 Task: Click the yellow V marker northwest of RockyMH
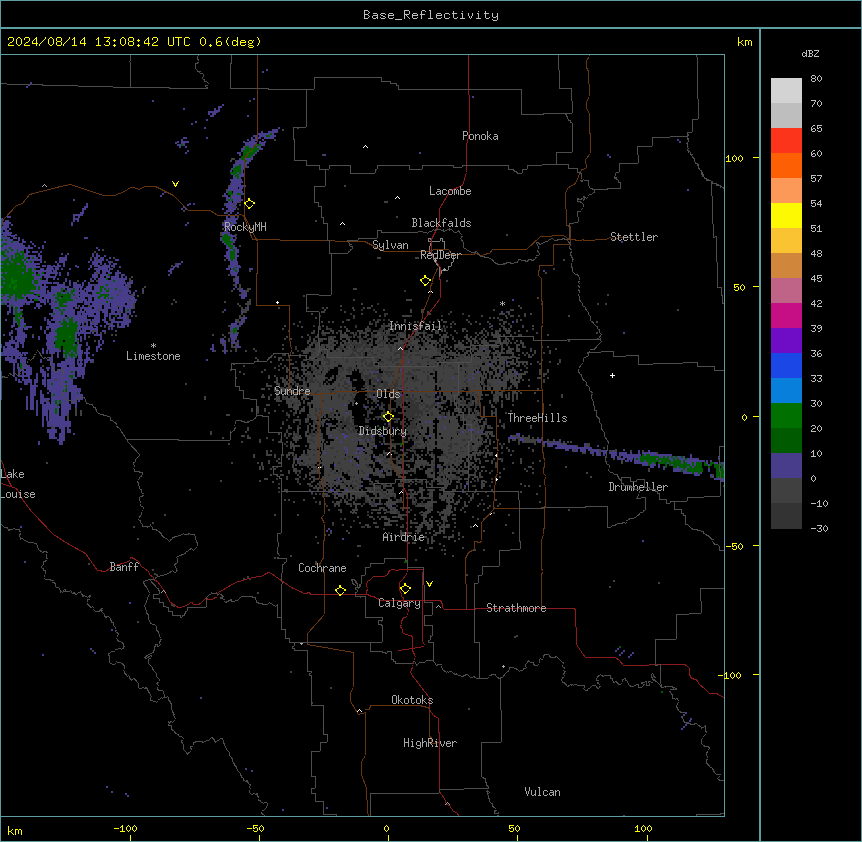click(175, 184)
